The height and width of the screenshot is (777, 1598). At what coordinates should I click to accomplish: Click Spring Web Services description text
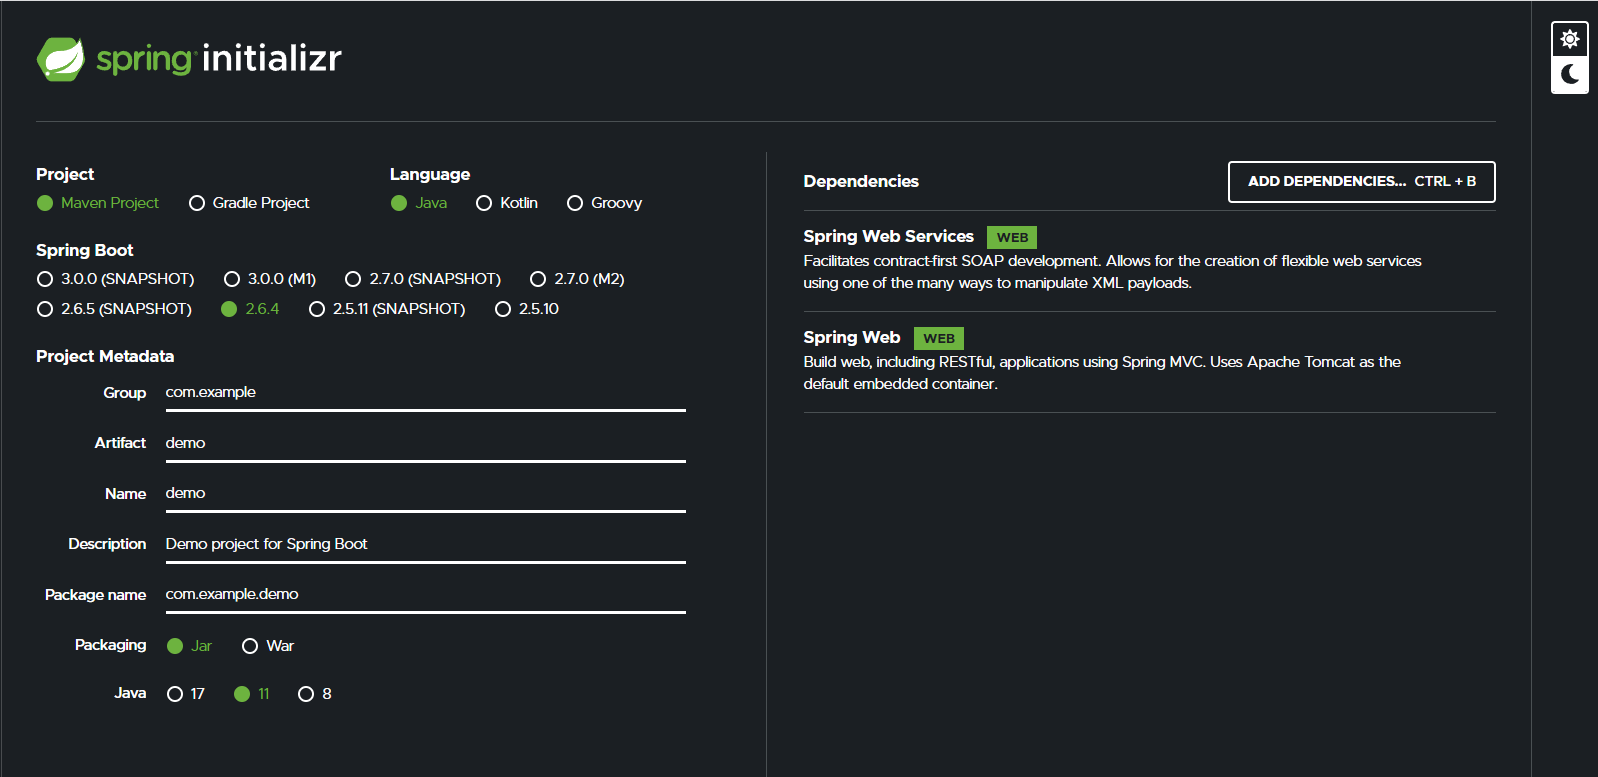point(1112,272)
